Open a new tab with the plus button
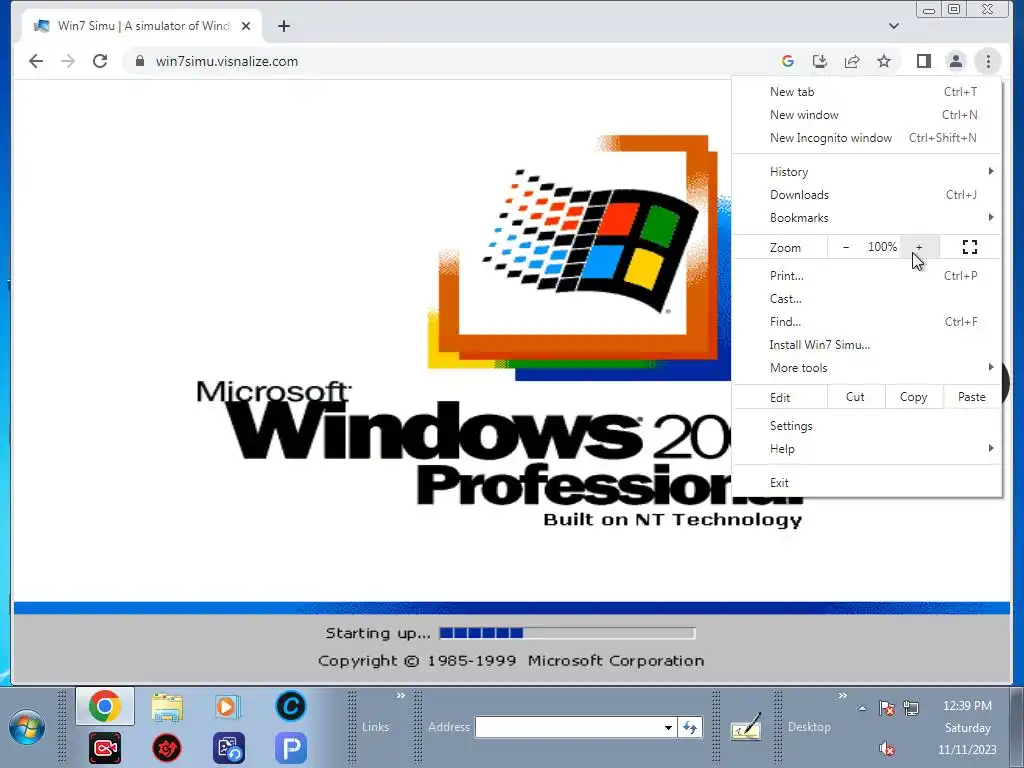This screenshot has width=1024, height=768. pos(283,26)
